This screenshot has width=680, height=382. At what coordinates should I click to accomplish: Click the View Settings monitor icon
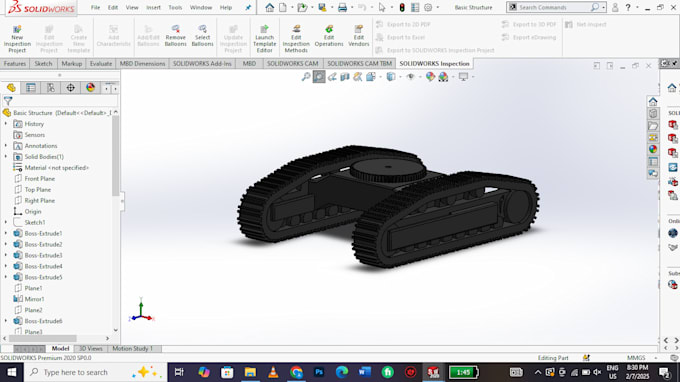[463, 77]
